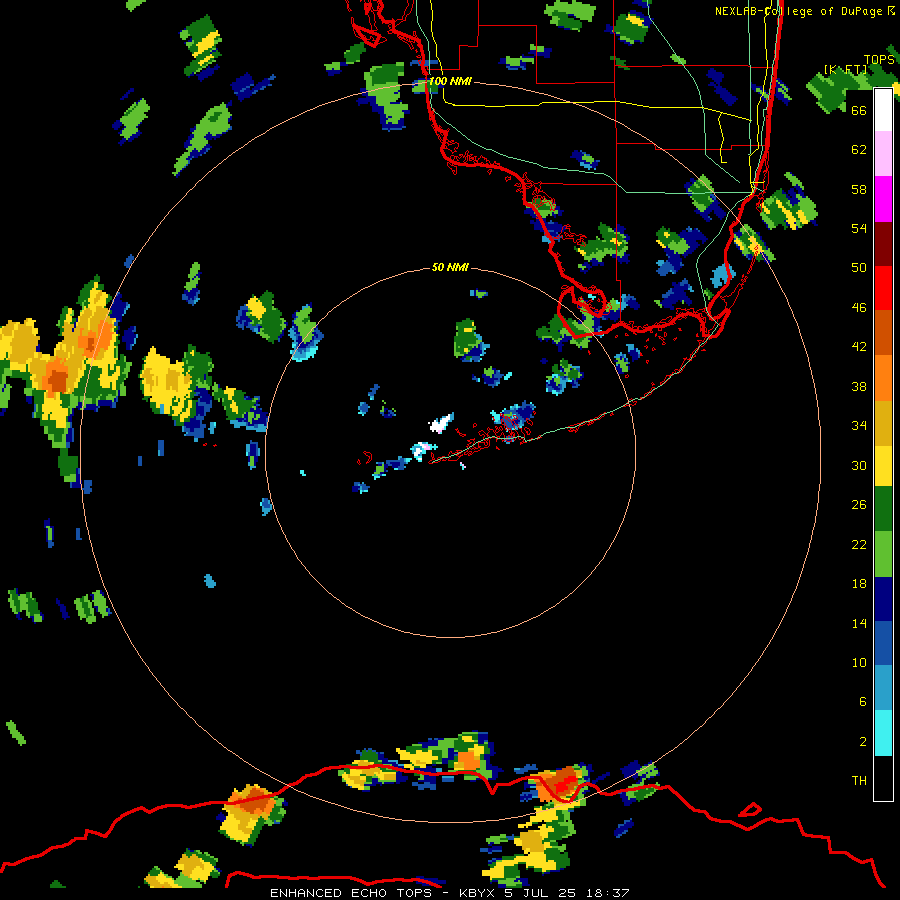Click the "58" legend value
Image resolution: width=900 pixels, height=900 pixels.
[x=859, y=189]
